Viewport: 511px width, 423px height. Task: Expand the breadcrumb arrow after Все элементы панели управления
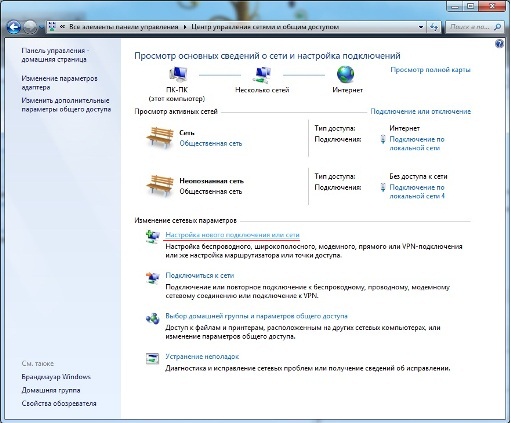[x=185, y=27]
